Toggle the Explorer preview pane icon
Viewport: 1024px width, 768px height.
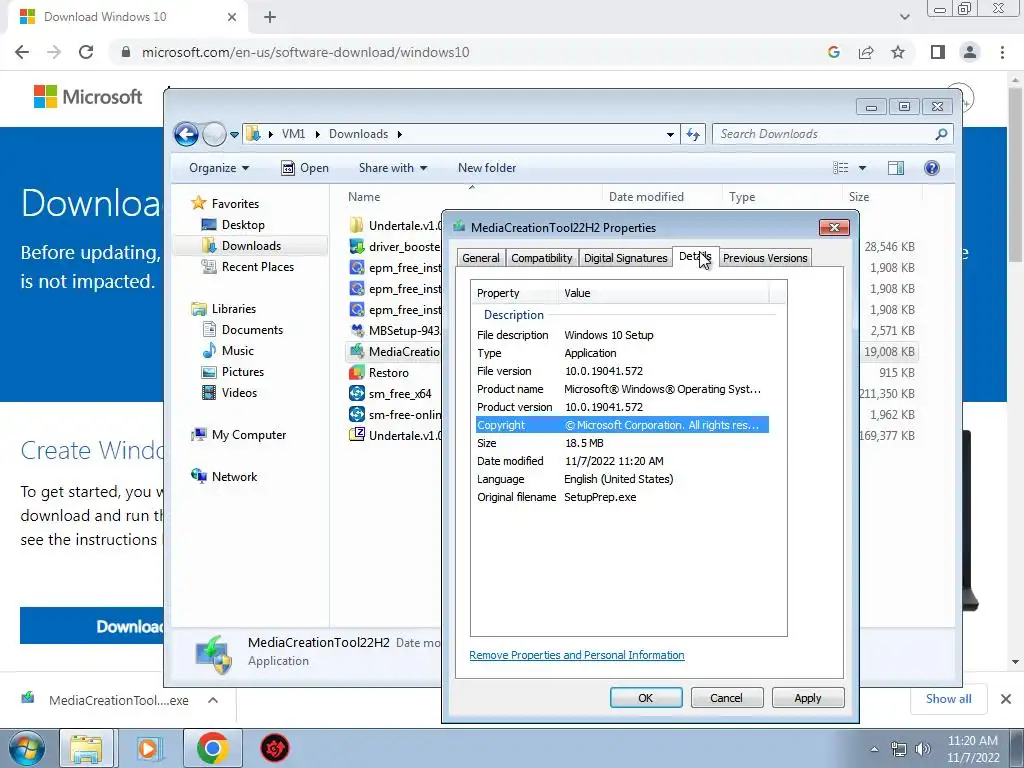[x=896, y=168]
